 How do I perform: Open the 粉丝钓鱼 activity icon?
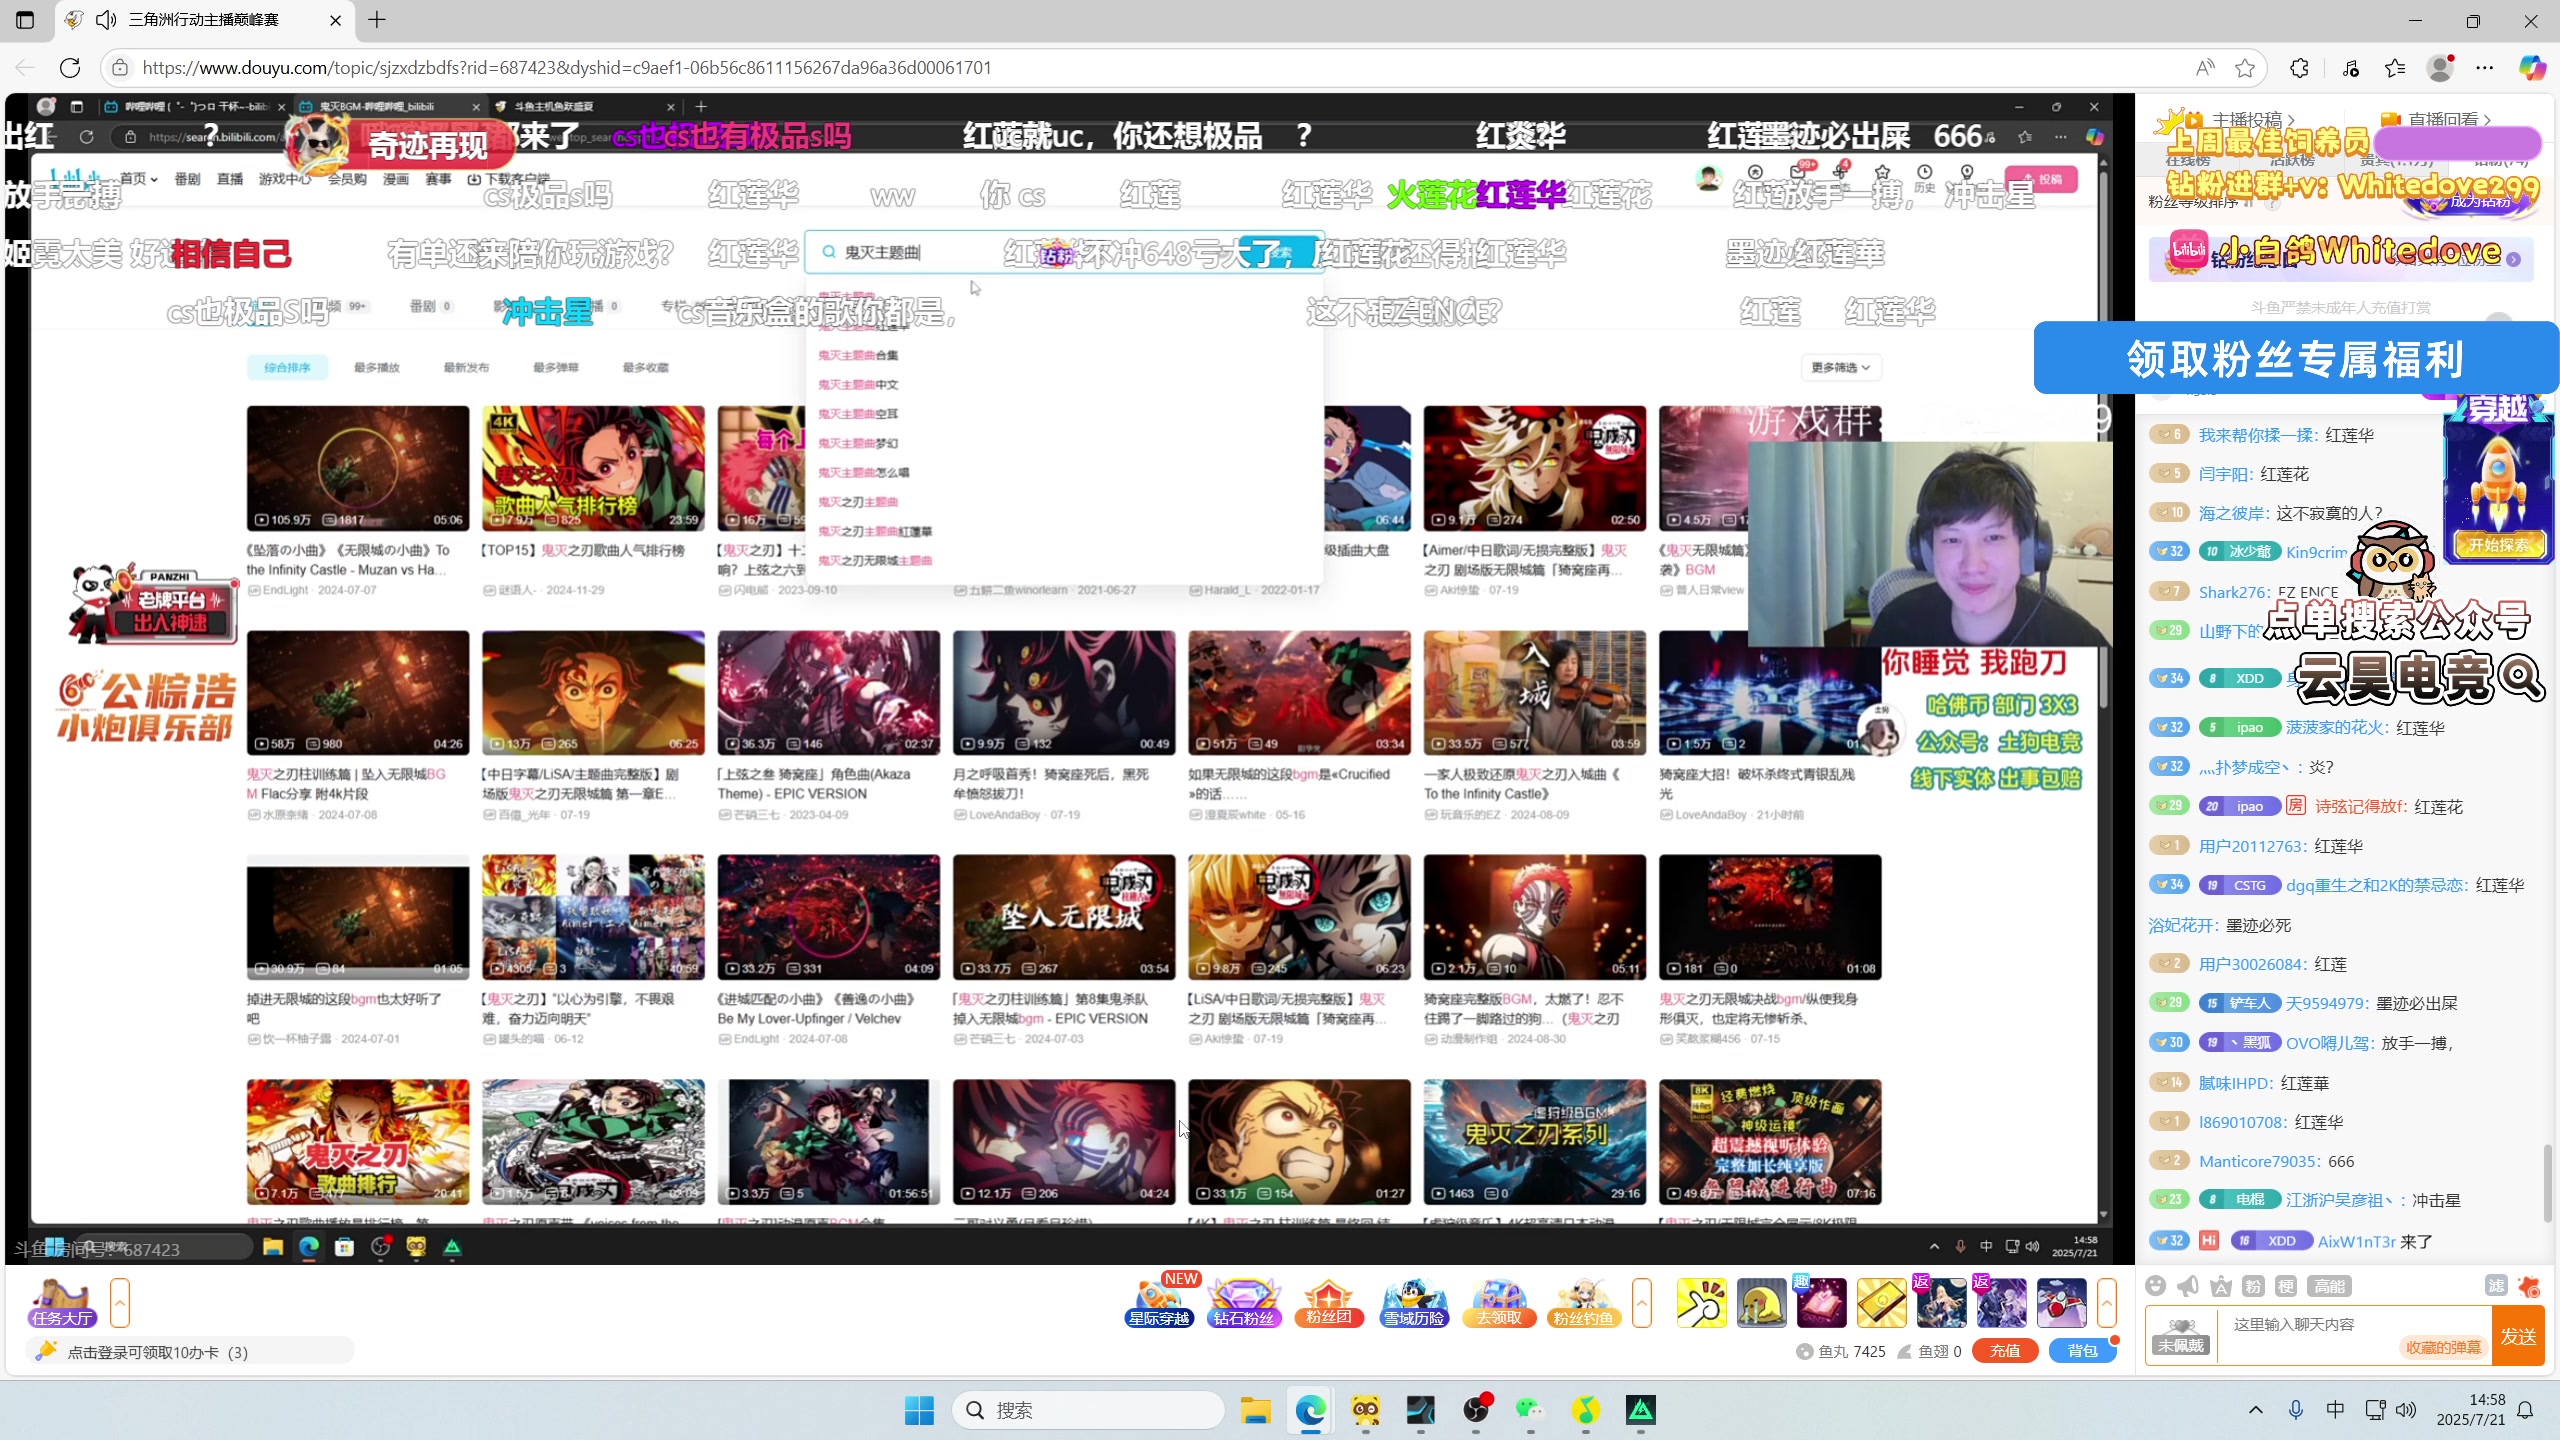[x=1583, y=1302]
